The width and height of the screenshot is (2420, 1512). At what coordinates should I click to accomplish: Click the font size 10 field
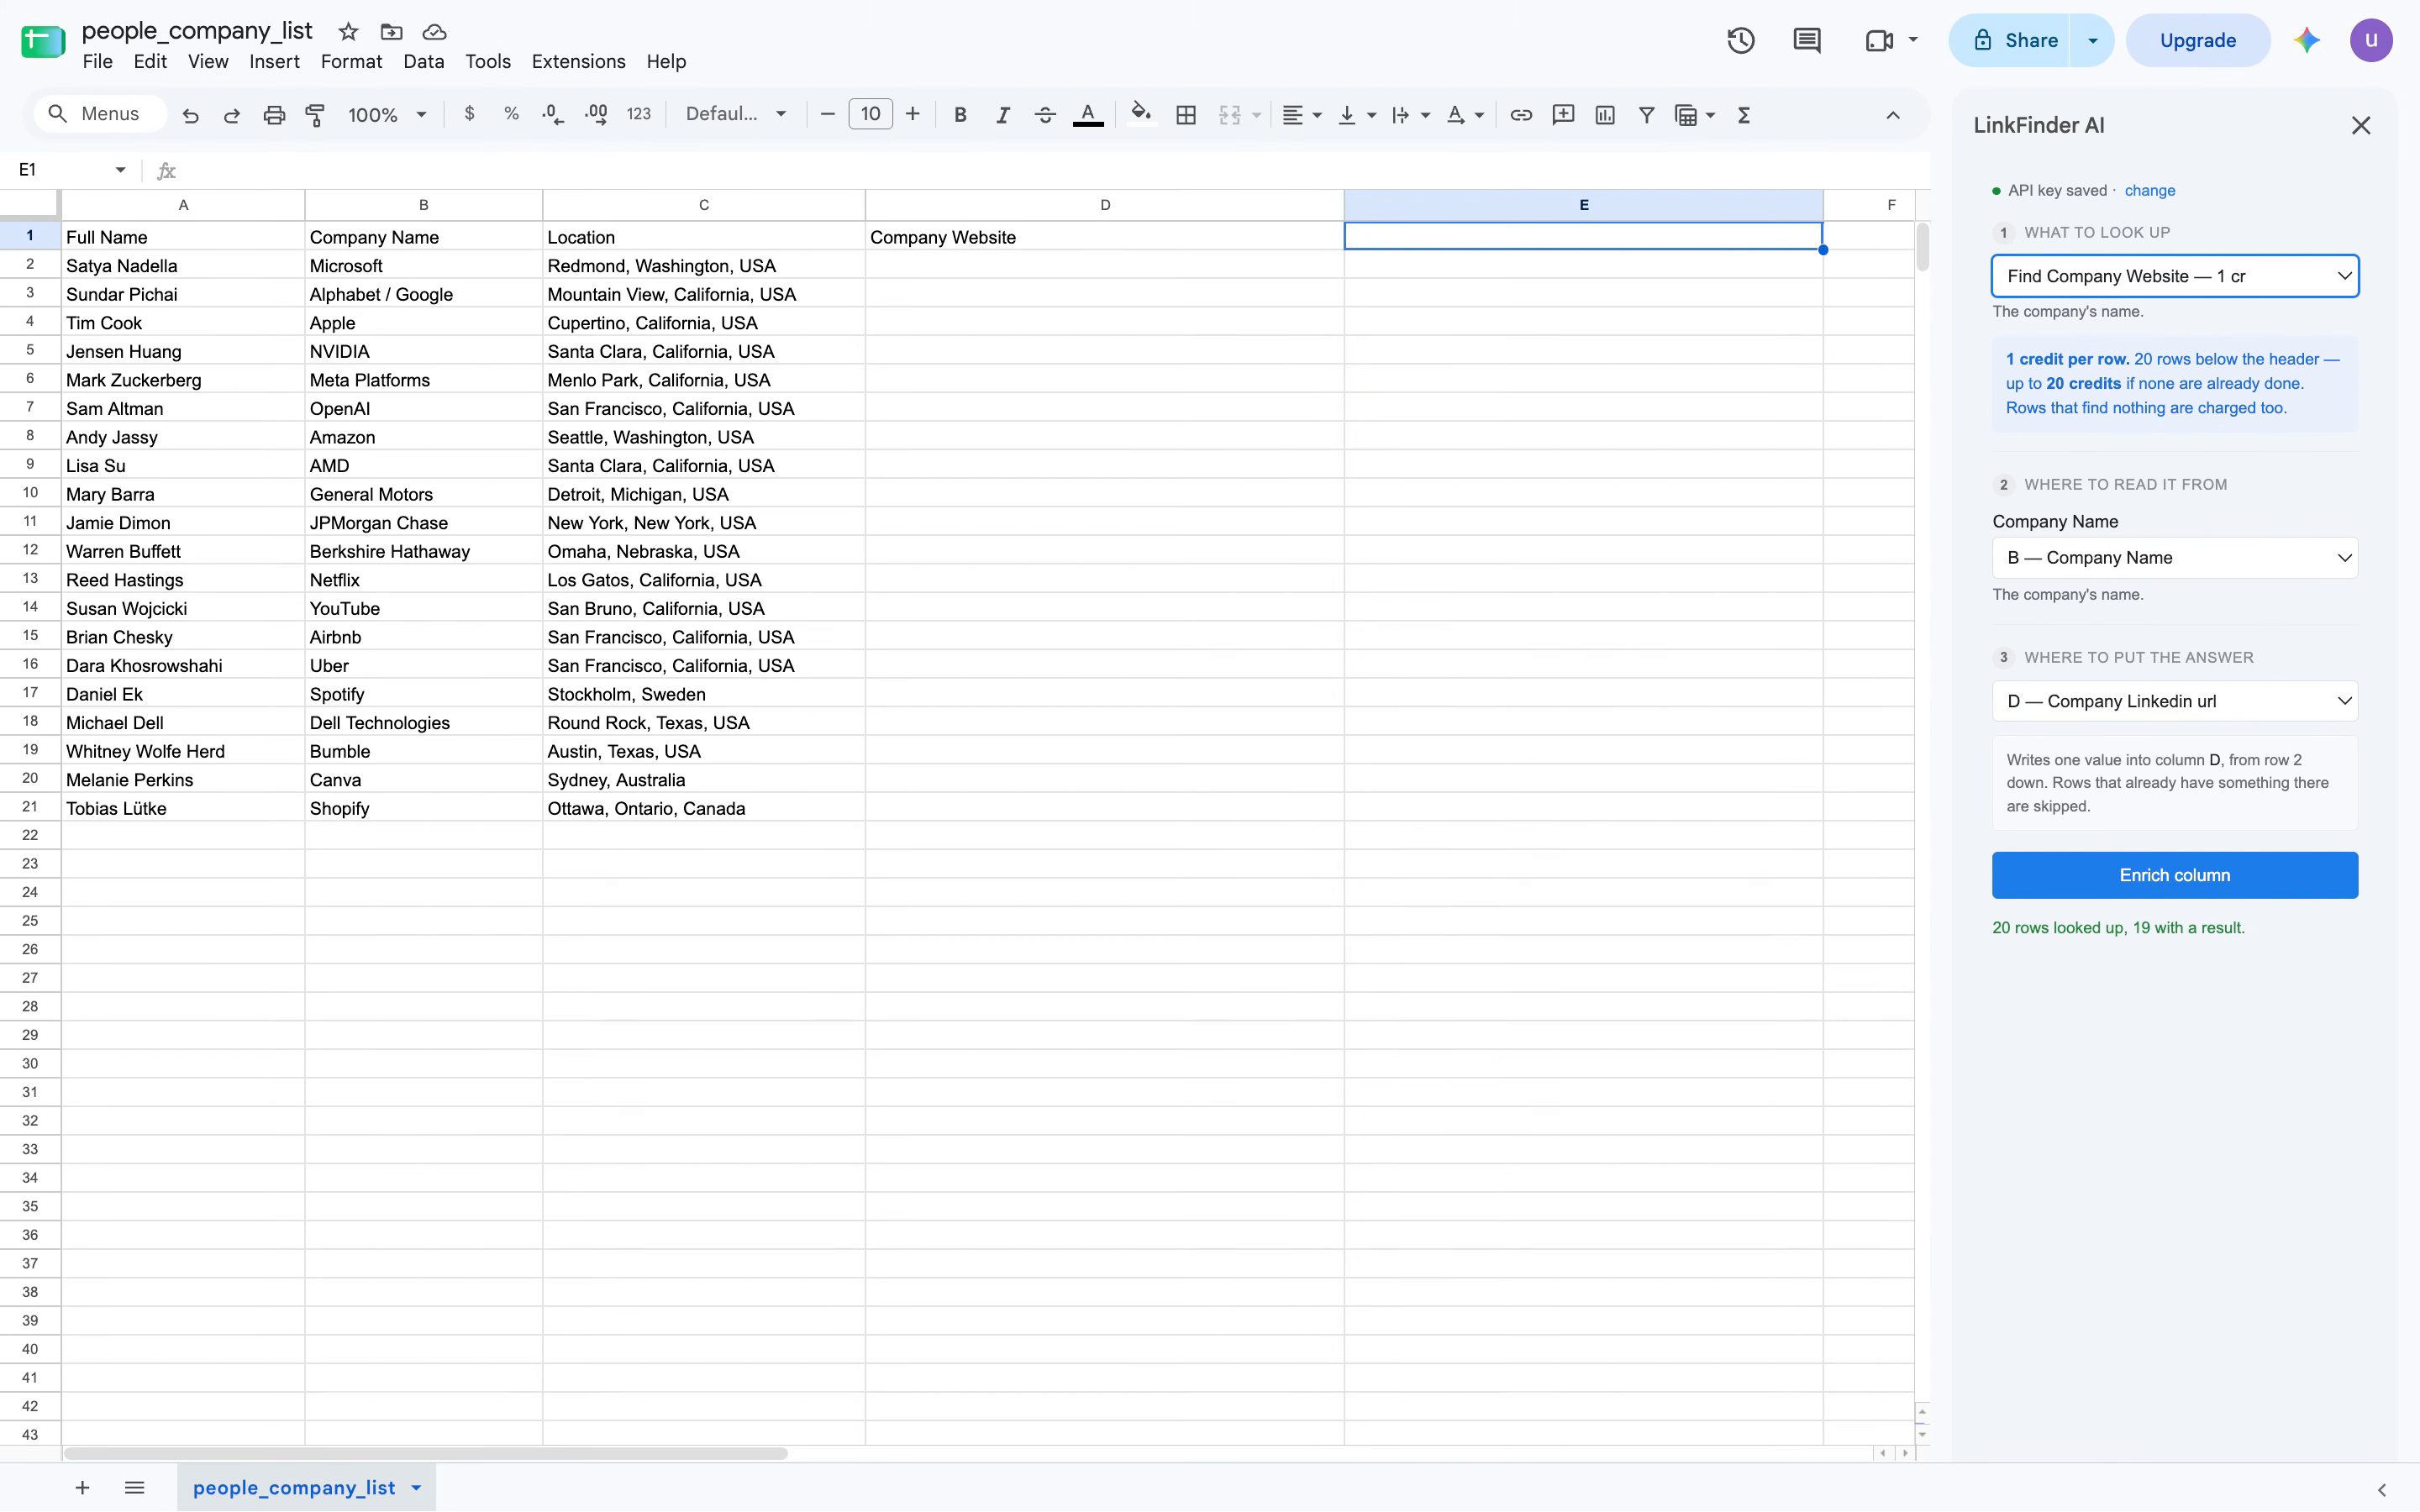click(x=870, y=114)
